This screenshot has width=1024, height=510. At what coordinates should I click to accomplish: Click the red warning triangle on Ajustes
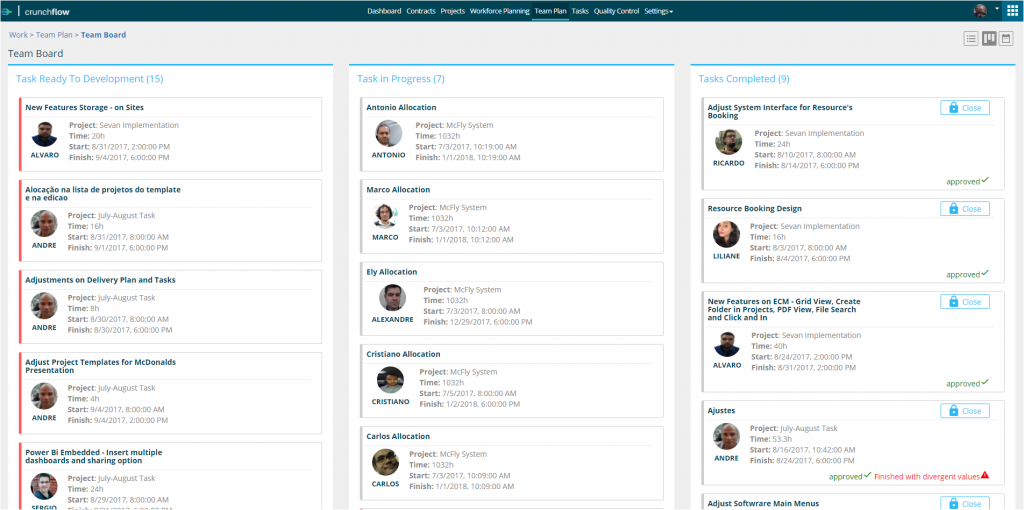pyautogui.click(x=985, y=476)
